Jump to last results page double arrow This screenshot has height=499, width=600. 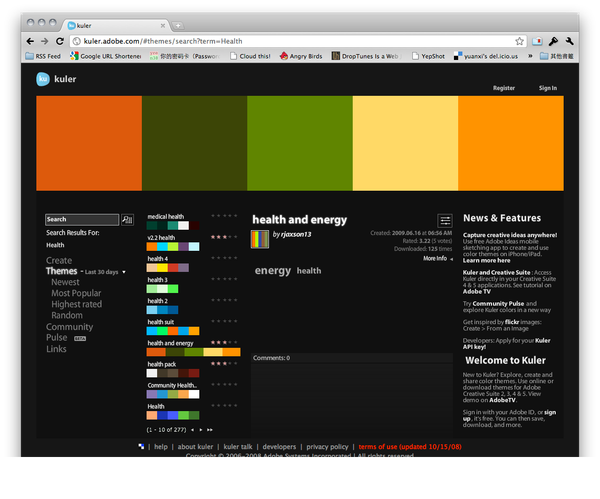[210, 430]
